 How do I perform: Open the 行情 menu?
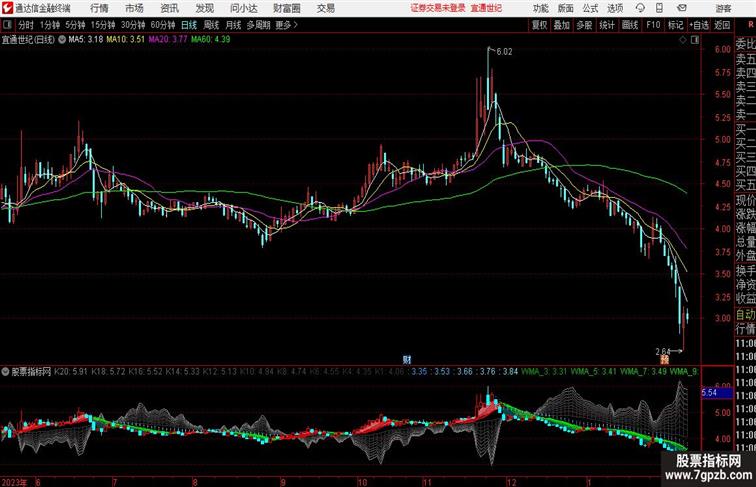click(99, 8)
